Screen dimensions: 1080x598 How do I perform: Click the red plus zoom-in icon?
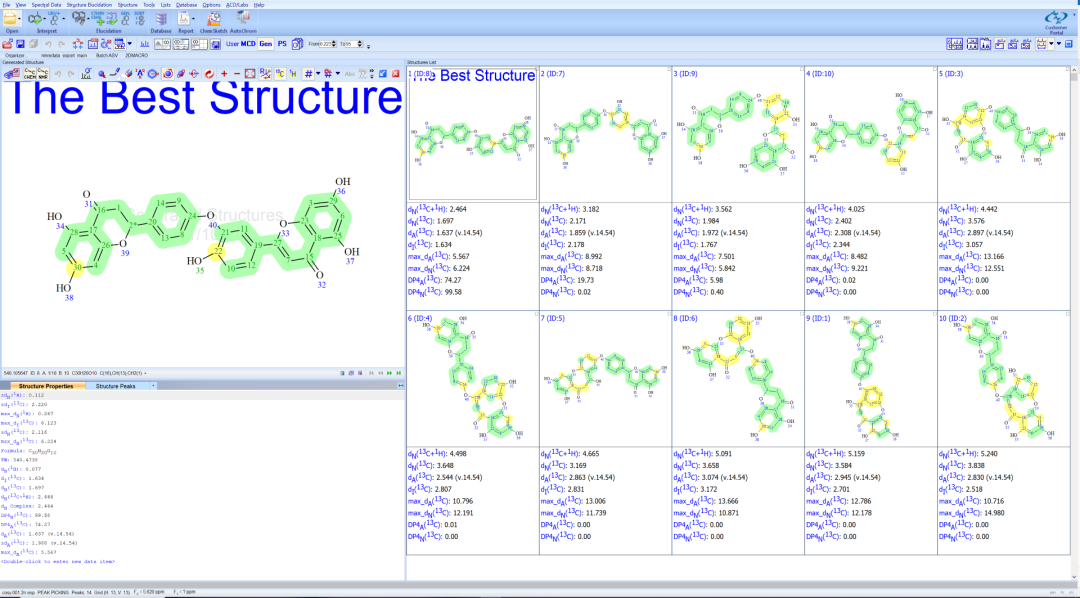pos(224,74)
